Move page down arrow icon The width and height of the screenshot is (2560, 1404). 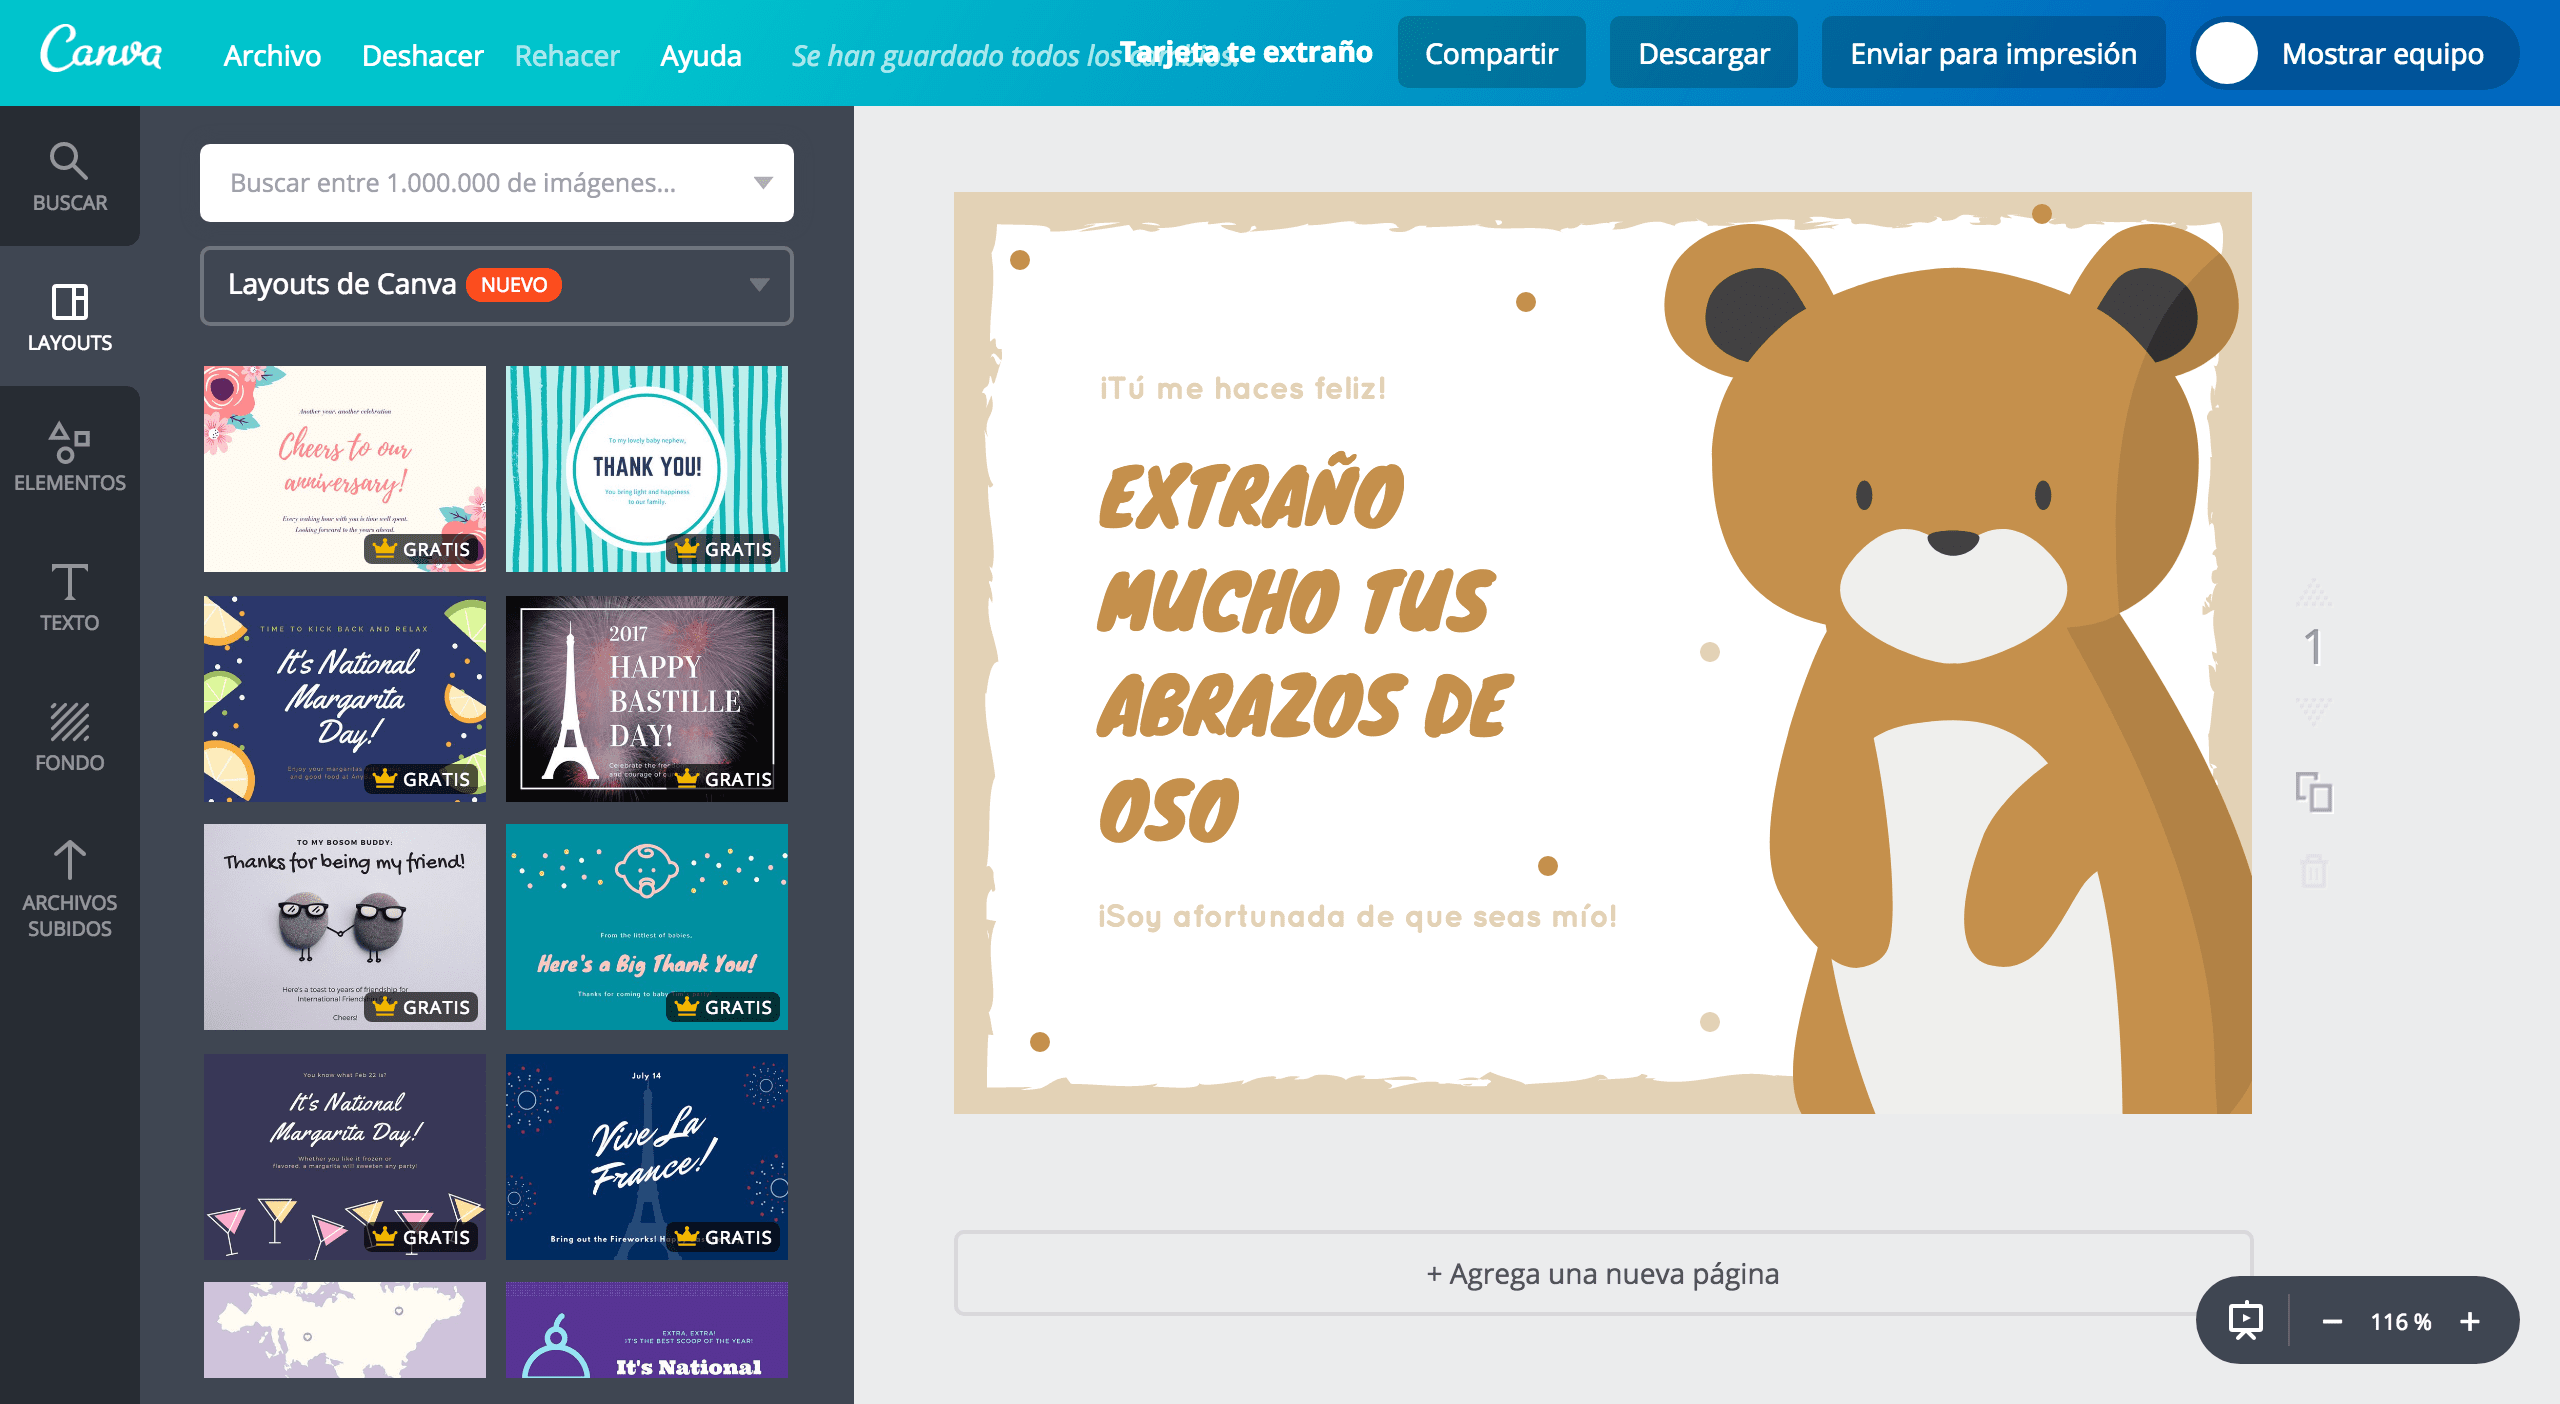click(2314, 711)
